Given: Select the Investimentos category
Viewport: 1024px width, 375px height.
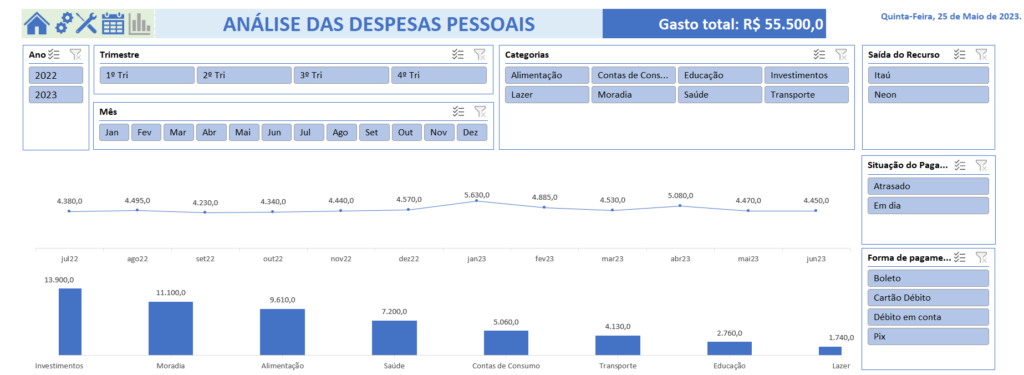Looking at the screenshot, I should (807, 75).
